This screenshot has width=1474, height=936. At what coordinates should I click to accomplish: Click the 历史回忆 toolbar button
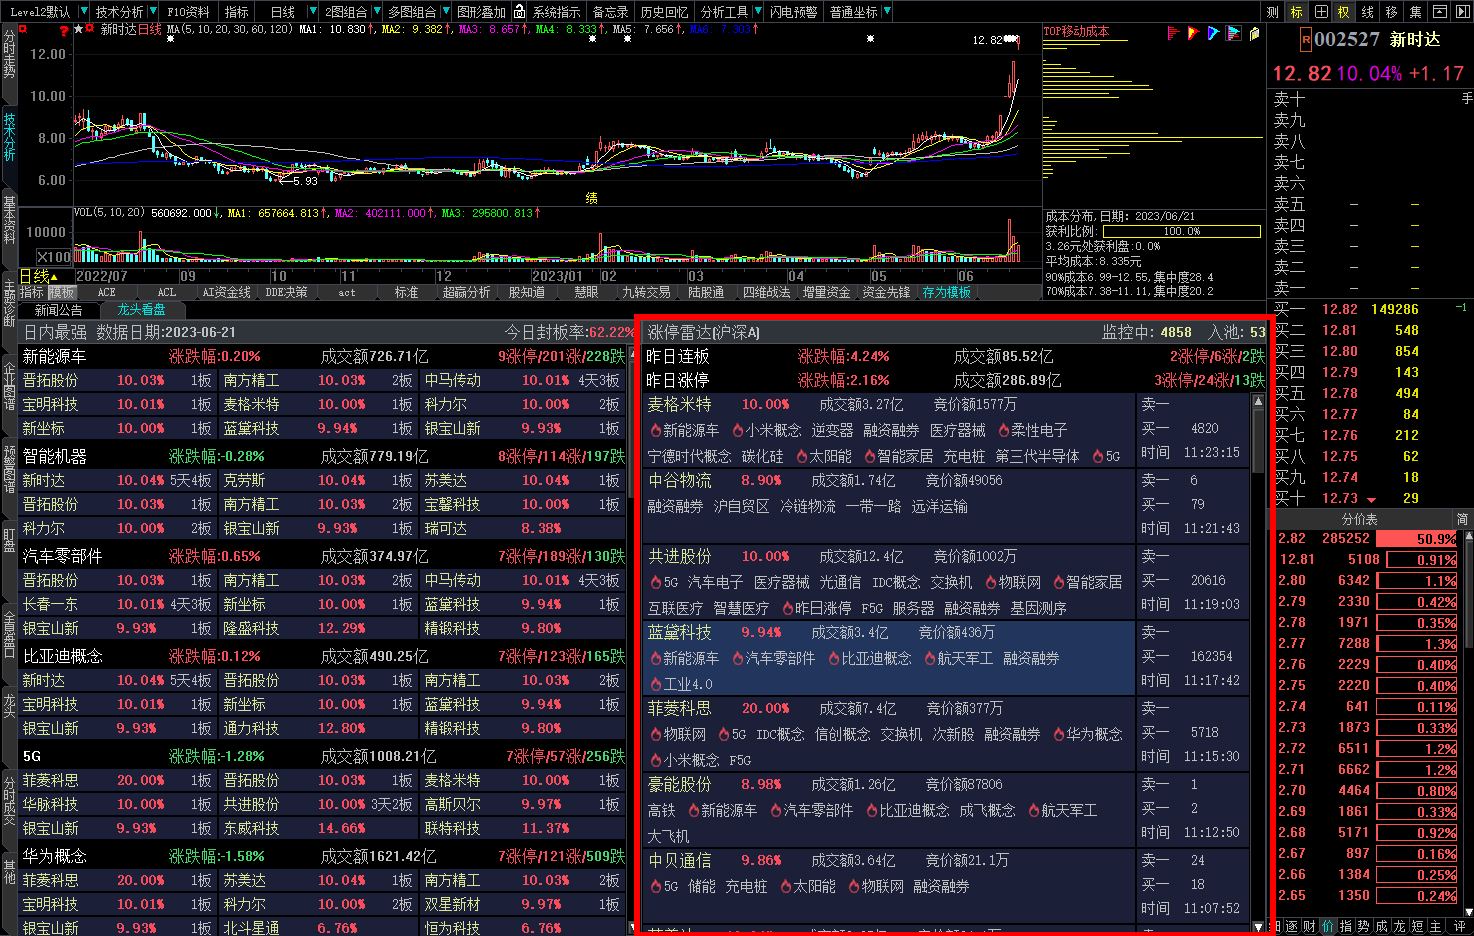[x=664, y=12]
